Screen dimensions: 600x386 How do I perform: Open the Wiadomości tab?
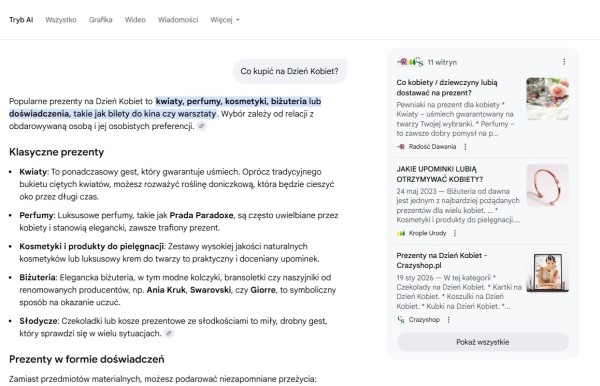pos(178,20)
